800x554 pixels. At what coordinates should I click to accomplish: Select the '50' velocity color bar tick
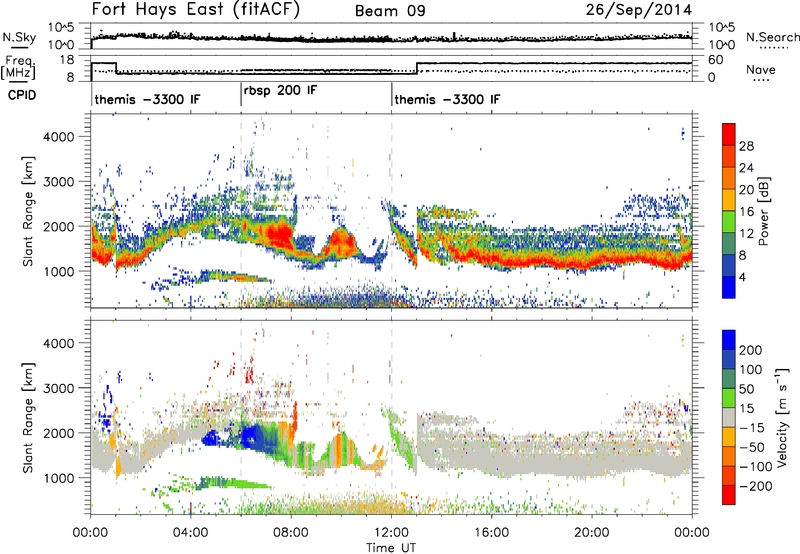coord(746,389)
